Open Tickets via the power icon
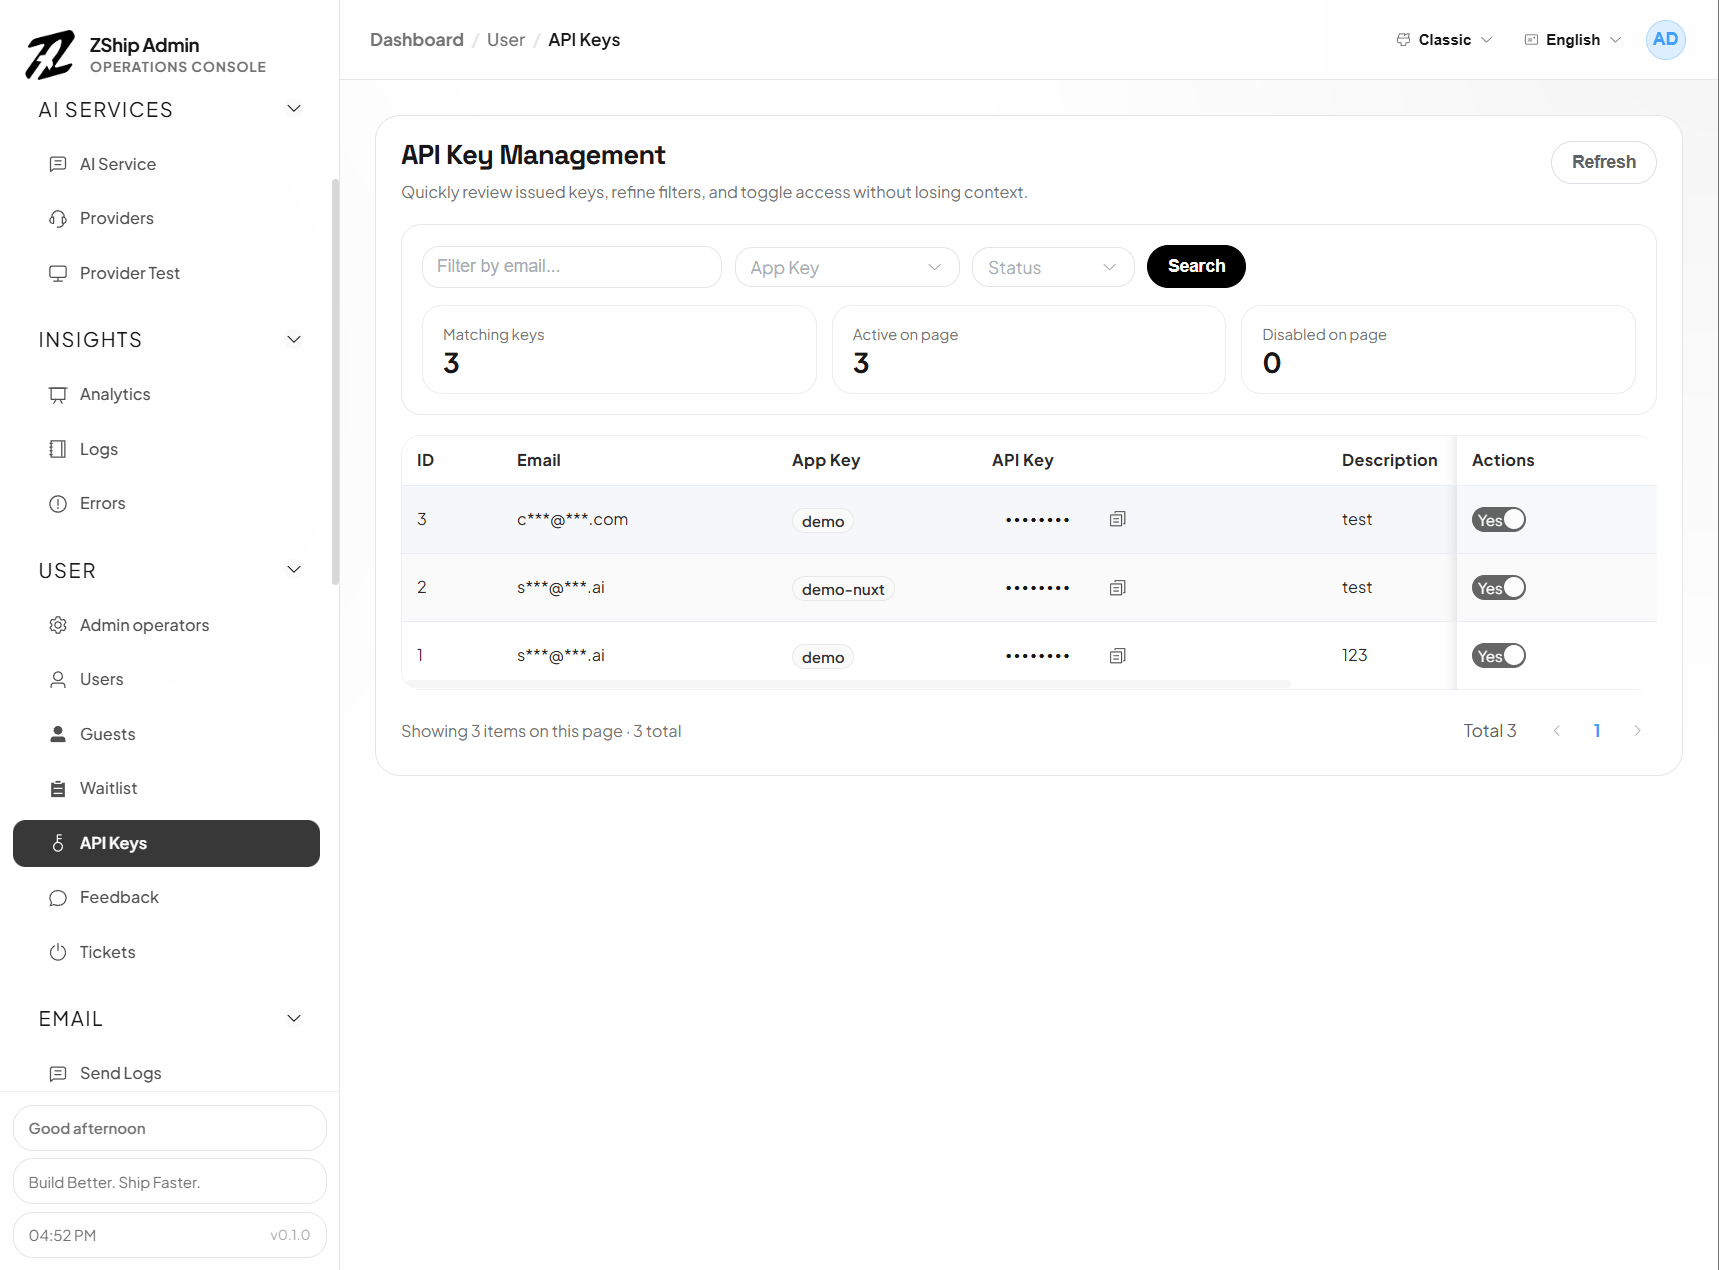The height and width of the screenshot is (1270, 1719). pyautogui.click(x=59, y=951)
